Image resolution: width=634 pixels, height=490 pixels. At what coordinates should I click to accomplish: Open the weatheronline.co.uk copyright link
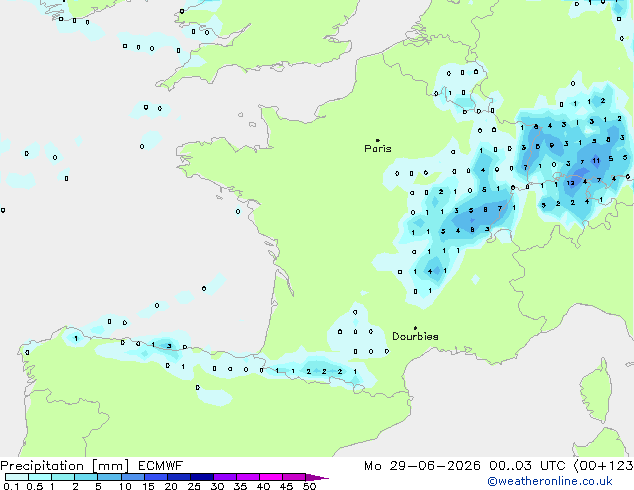click(550, 481)
